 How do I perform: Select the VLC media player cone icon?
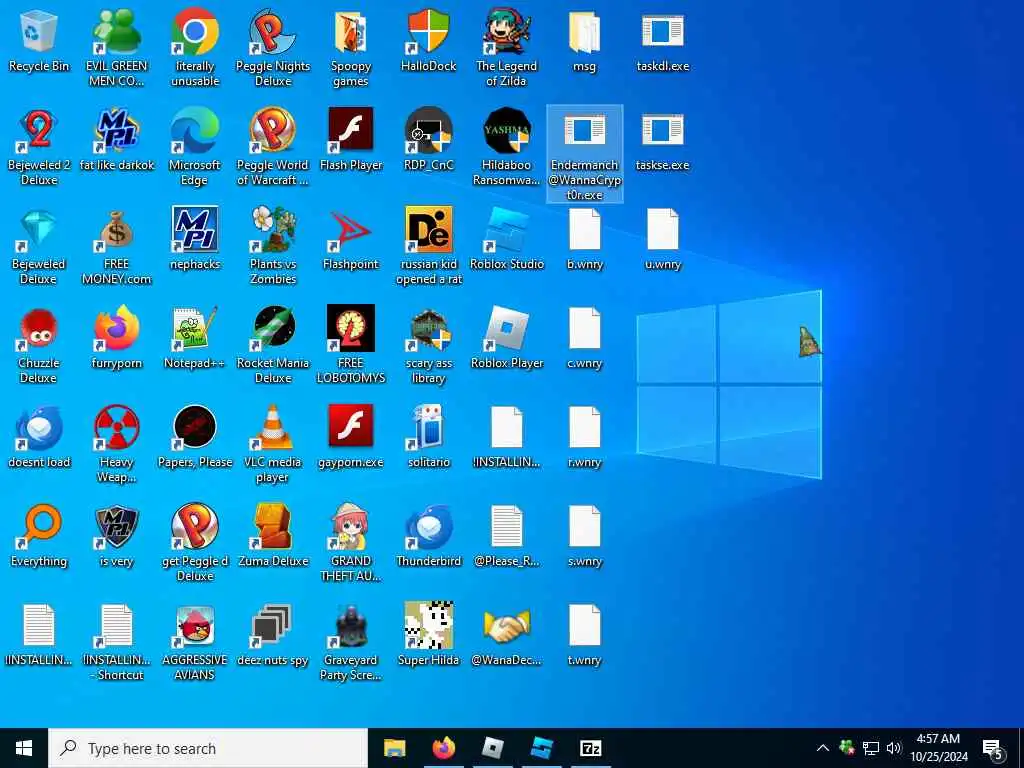[272, 428]
